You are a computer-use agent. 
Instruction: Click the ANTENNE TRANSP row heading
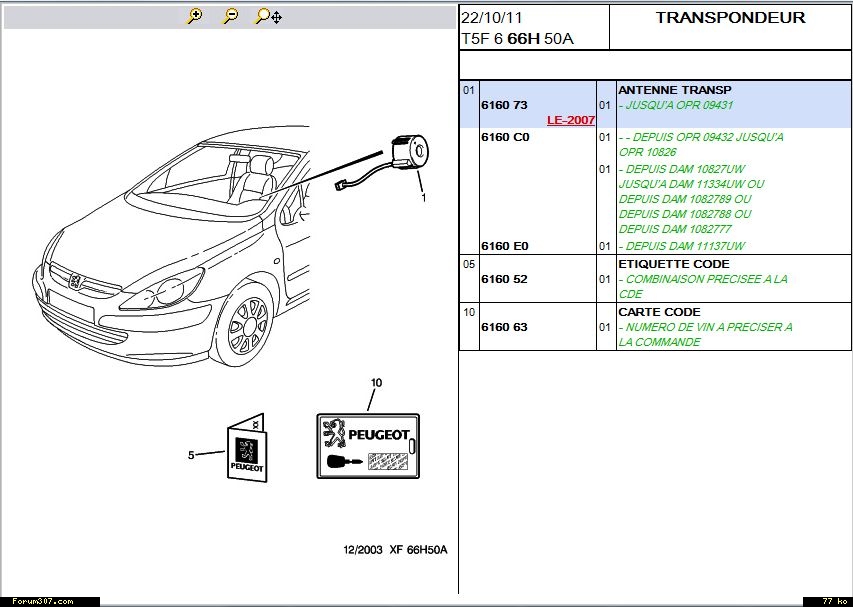click(674, 90)
